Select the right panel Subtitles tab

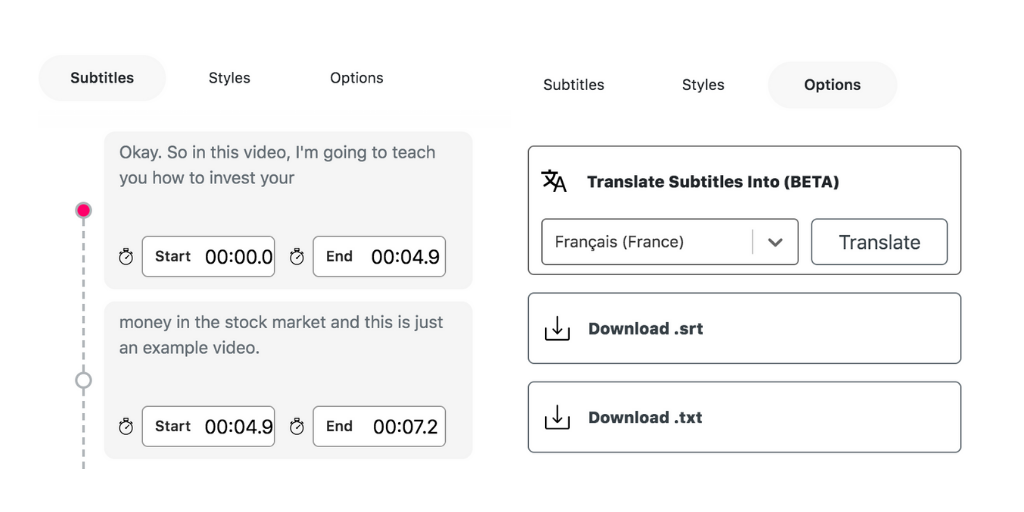(574, 85)
